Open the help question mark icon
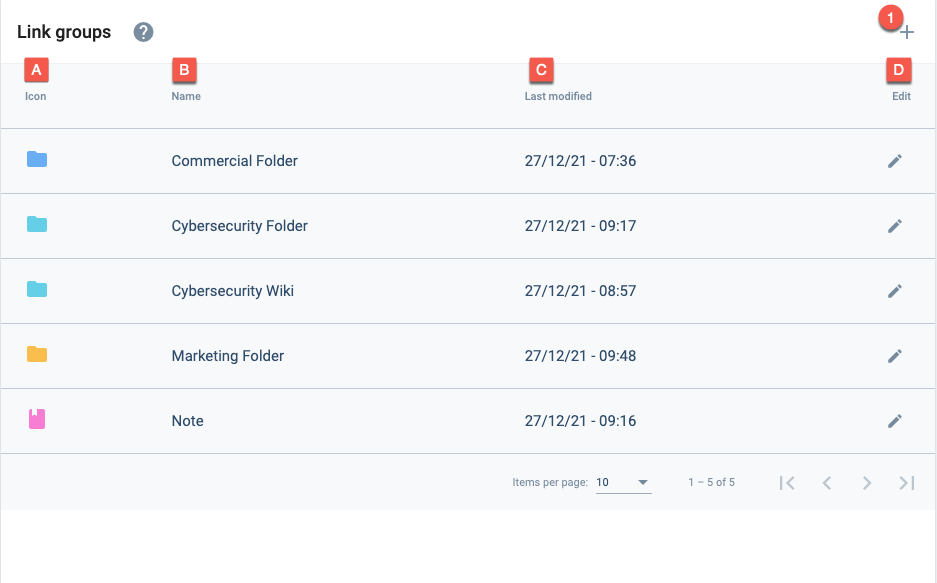This screenshot has height=583, width=937. [x=143, y=32]
